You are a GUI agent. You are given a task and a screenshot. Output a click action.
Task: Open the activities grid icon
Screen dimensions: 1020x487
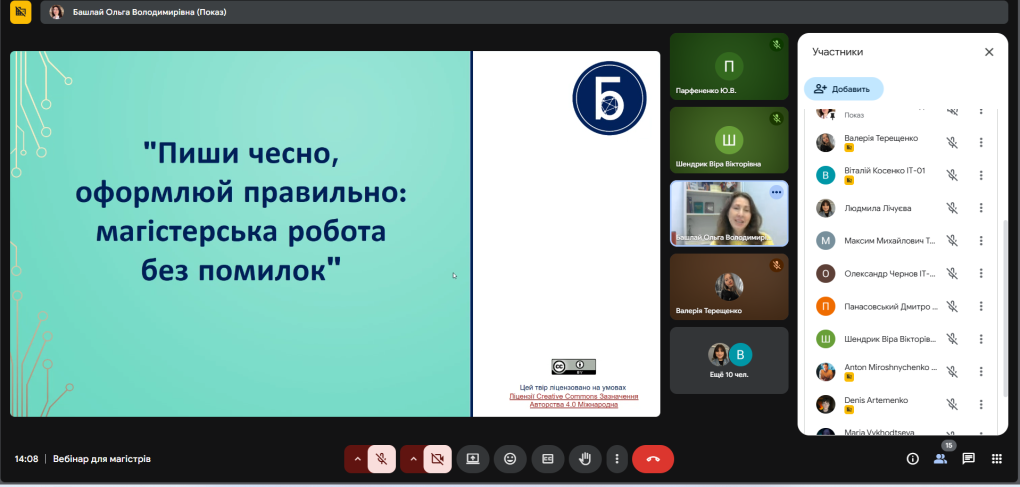tap(996, 459)
